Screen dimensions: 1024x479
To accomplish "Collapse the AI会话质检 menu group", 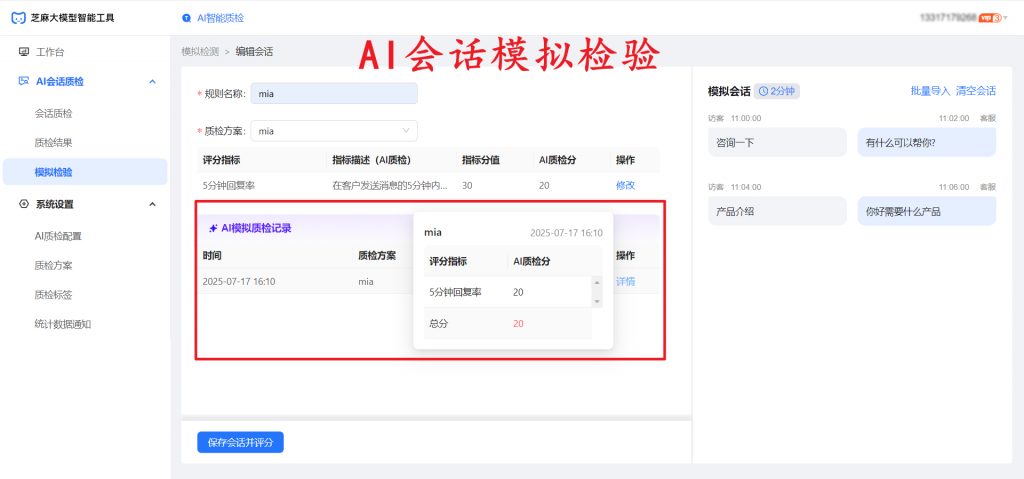I will tap(152, 82).
